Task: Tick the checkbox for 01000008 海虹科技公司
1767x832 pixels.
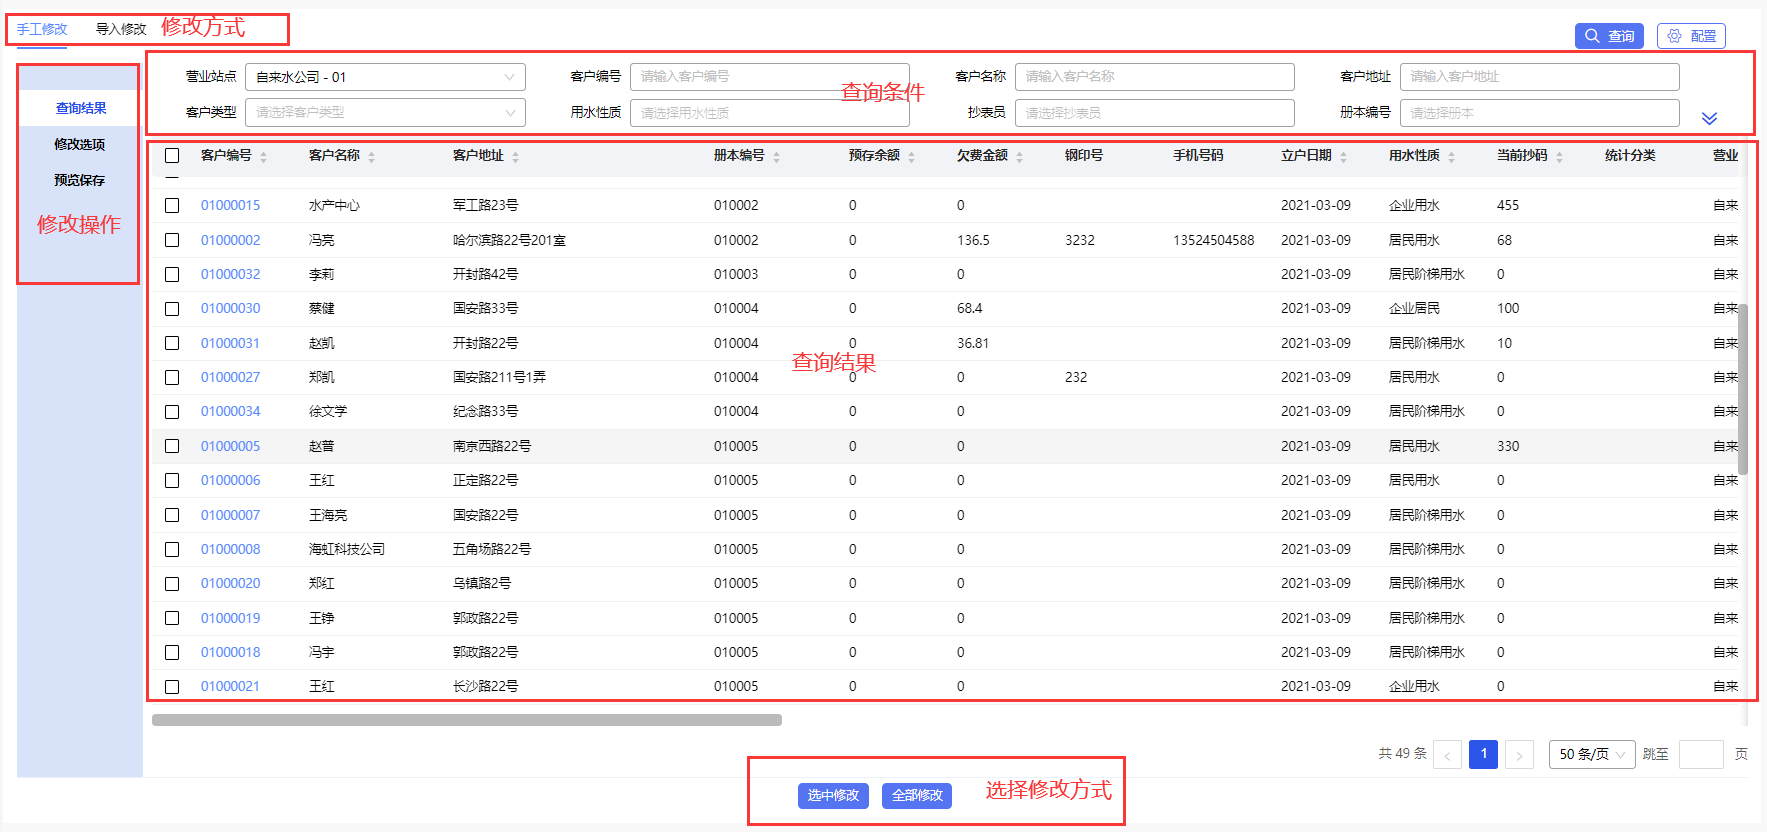Action: pyautogui.click(x=172, y=550)
